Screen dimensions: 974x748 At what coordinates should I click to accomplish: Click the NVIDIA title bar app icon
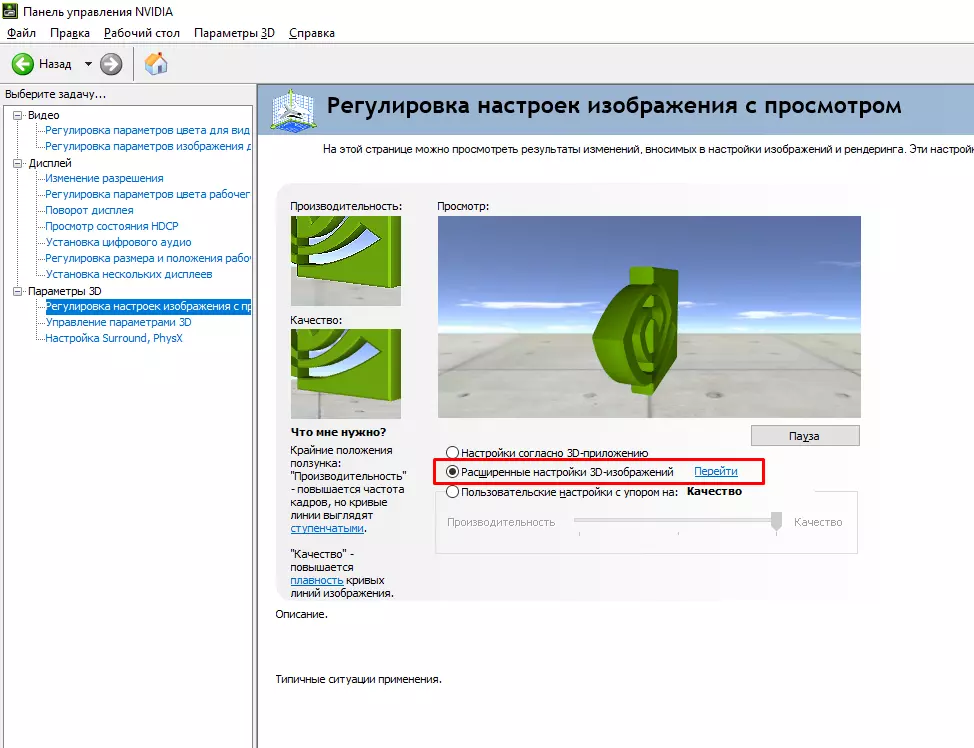(10, 11)
